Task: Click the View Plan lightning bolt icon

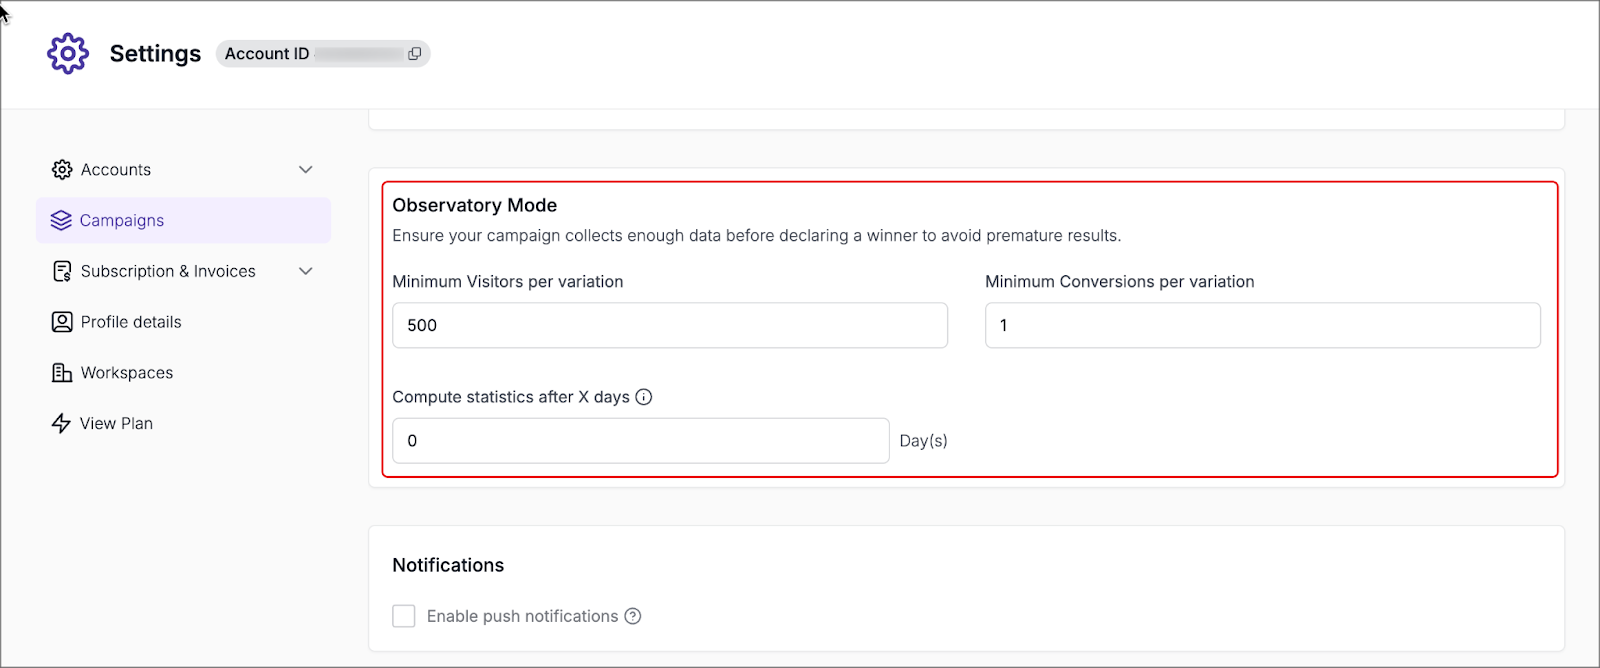Action: coord(61,424)
